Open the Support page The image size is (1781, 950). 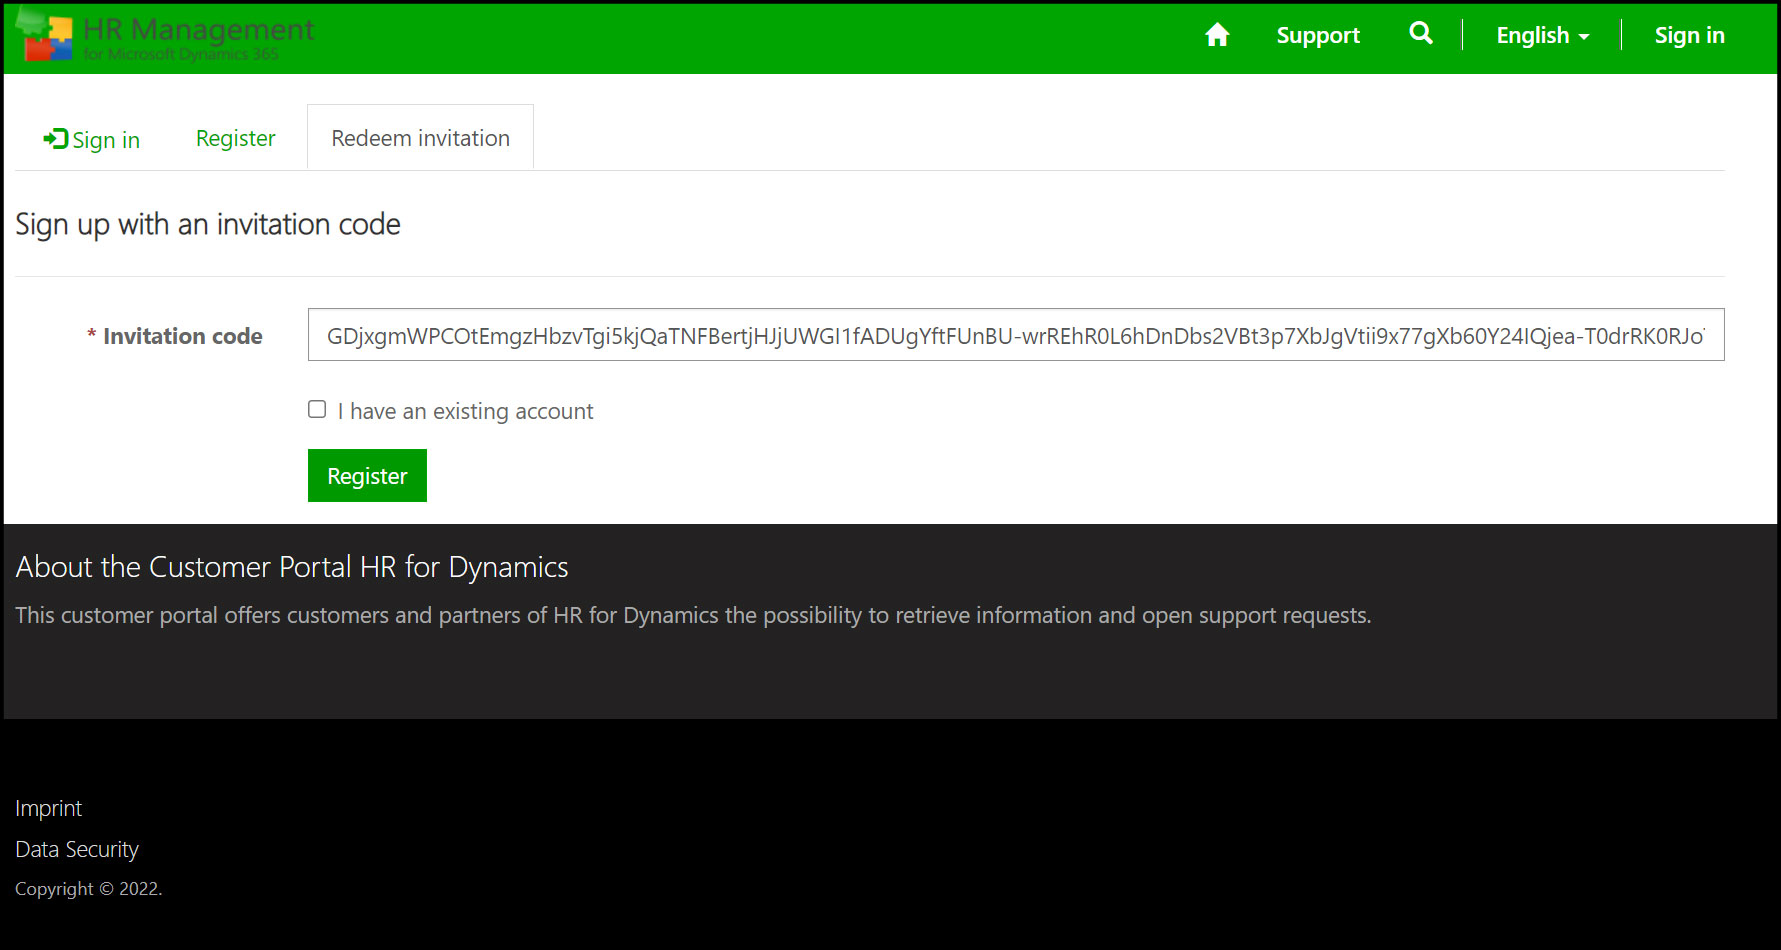[x=1317, y=36]
